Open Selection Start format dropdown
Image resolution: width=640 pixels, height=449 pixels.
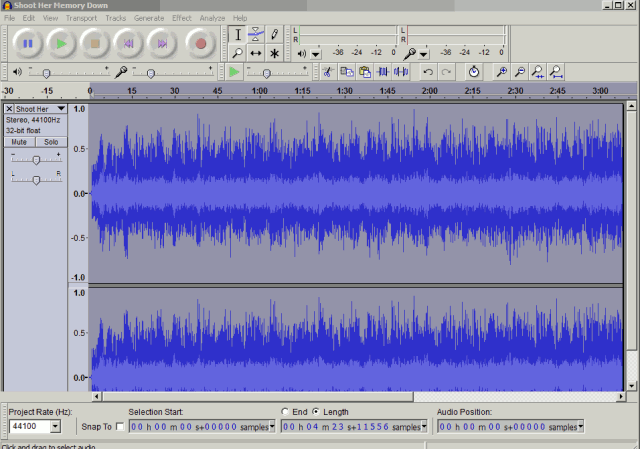pyautogui.click(x=272, y=427)
